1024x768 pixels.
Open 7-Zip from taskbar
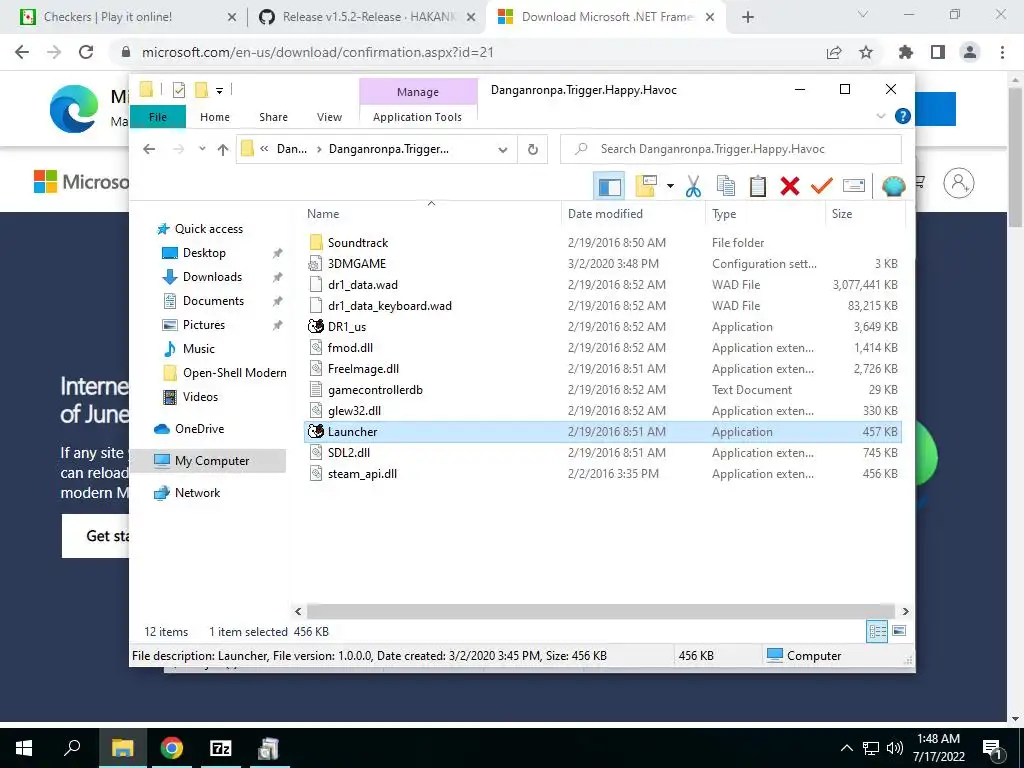[x=221, y=748]
